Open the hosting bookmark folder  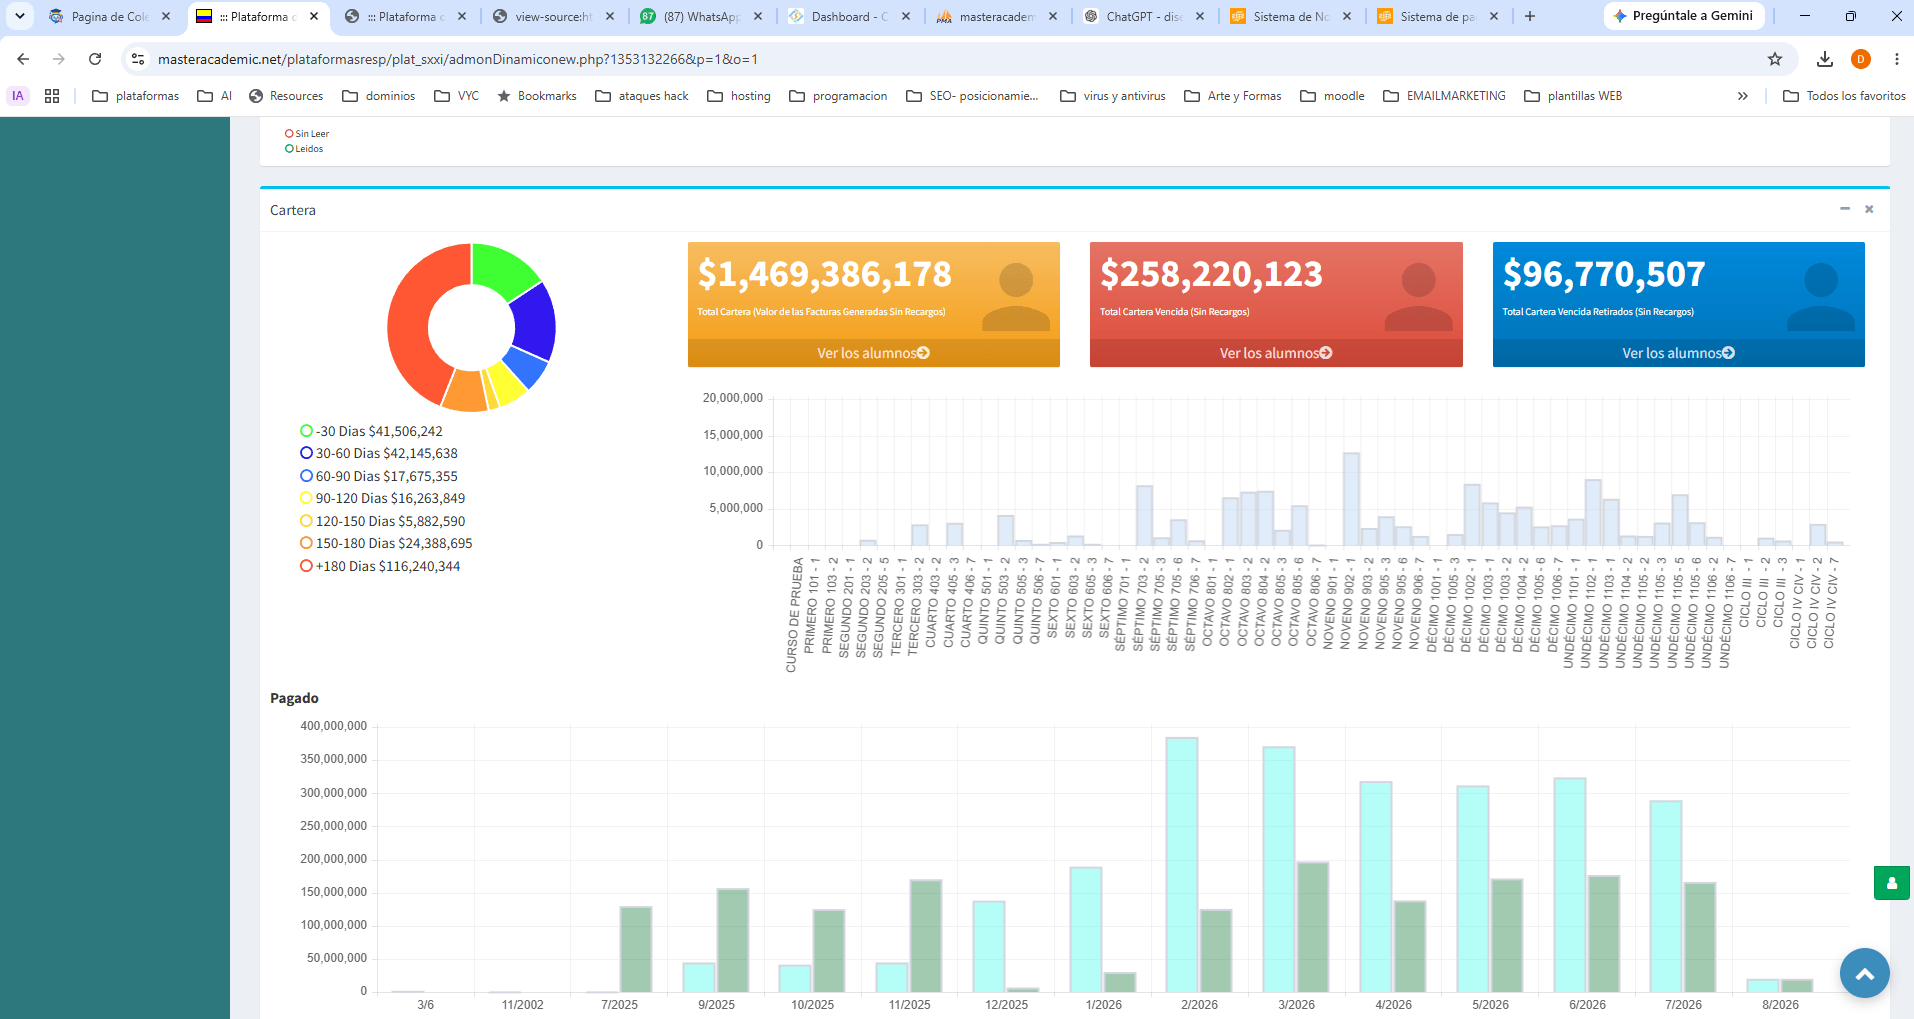click(x=739, y=96)
